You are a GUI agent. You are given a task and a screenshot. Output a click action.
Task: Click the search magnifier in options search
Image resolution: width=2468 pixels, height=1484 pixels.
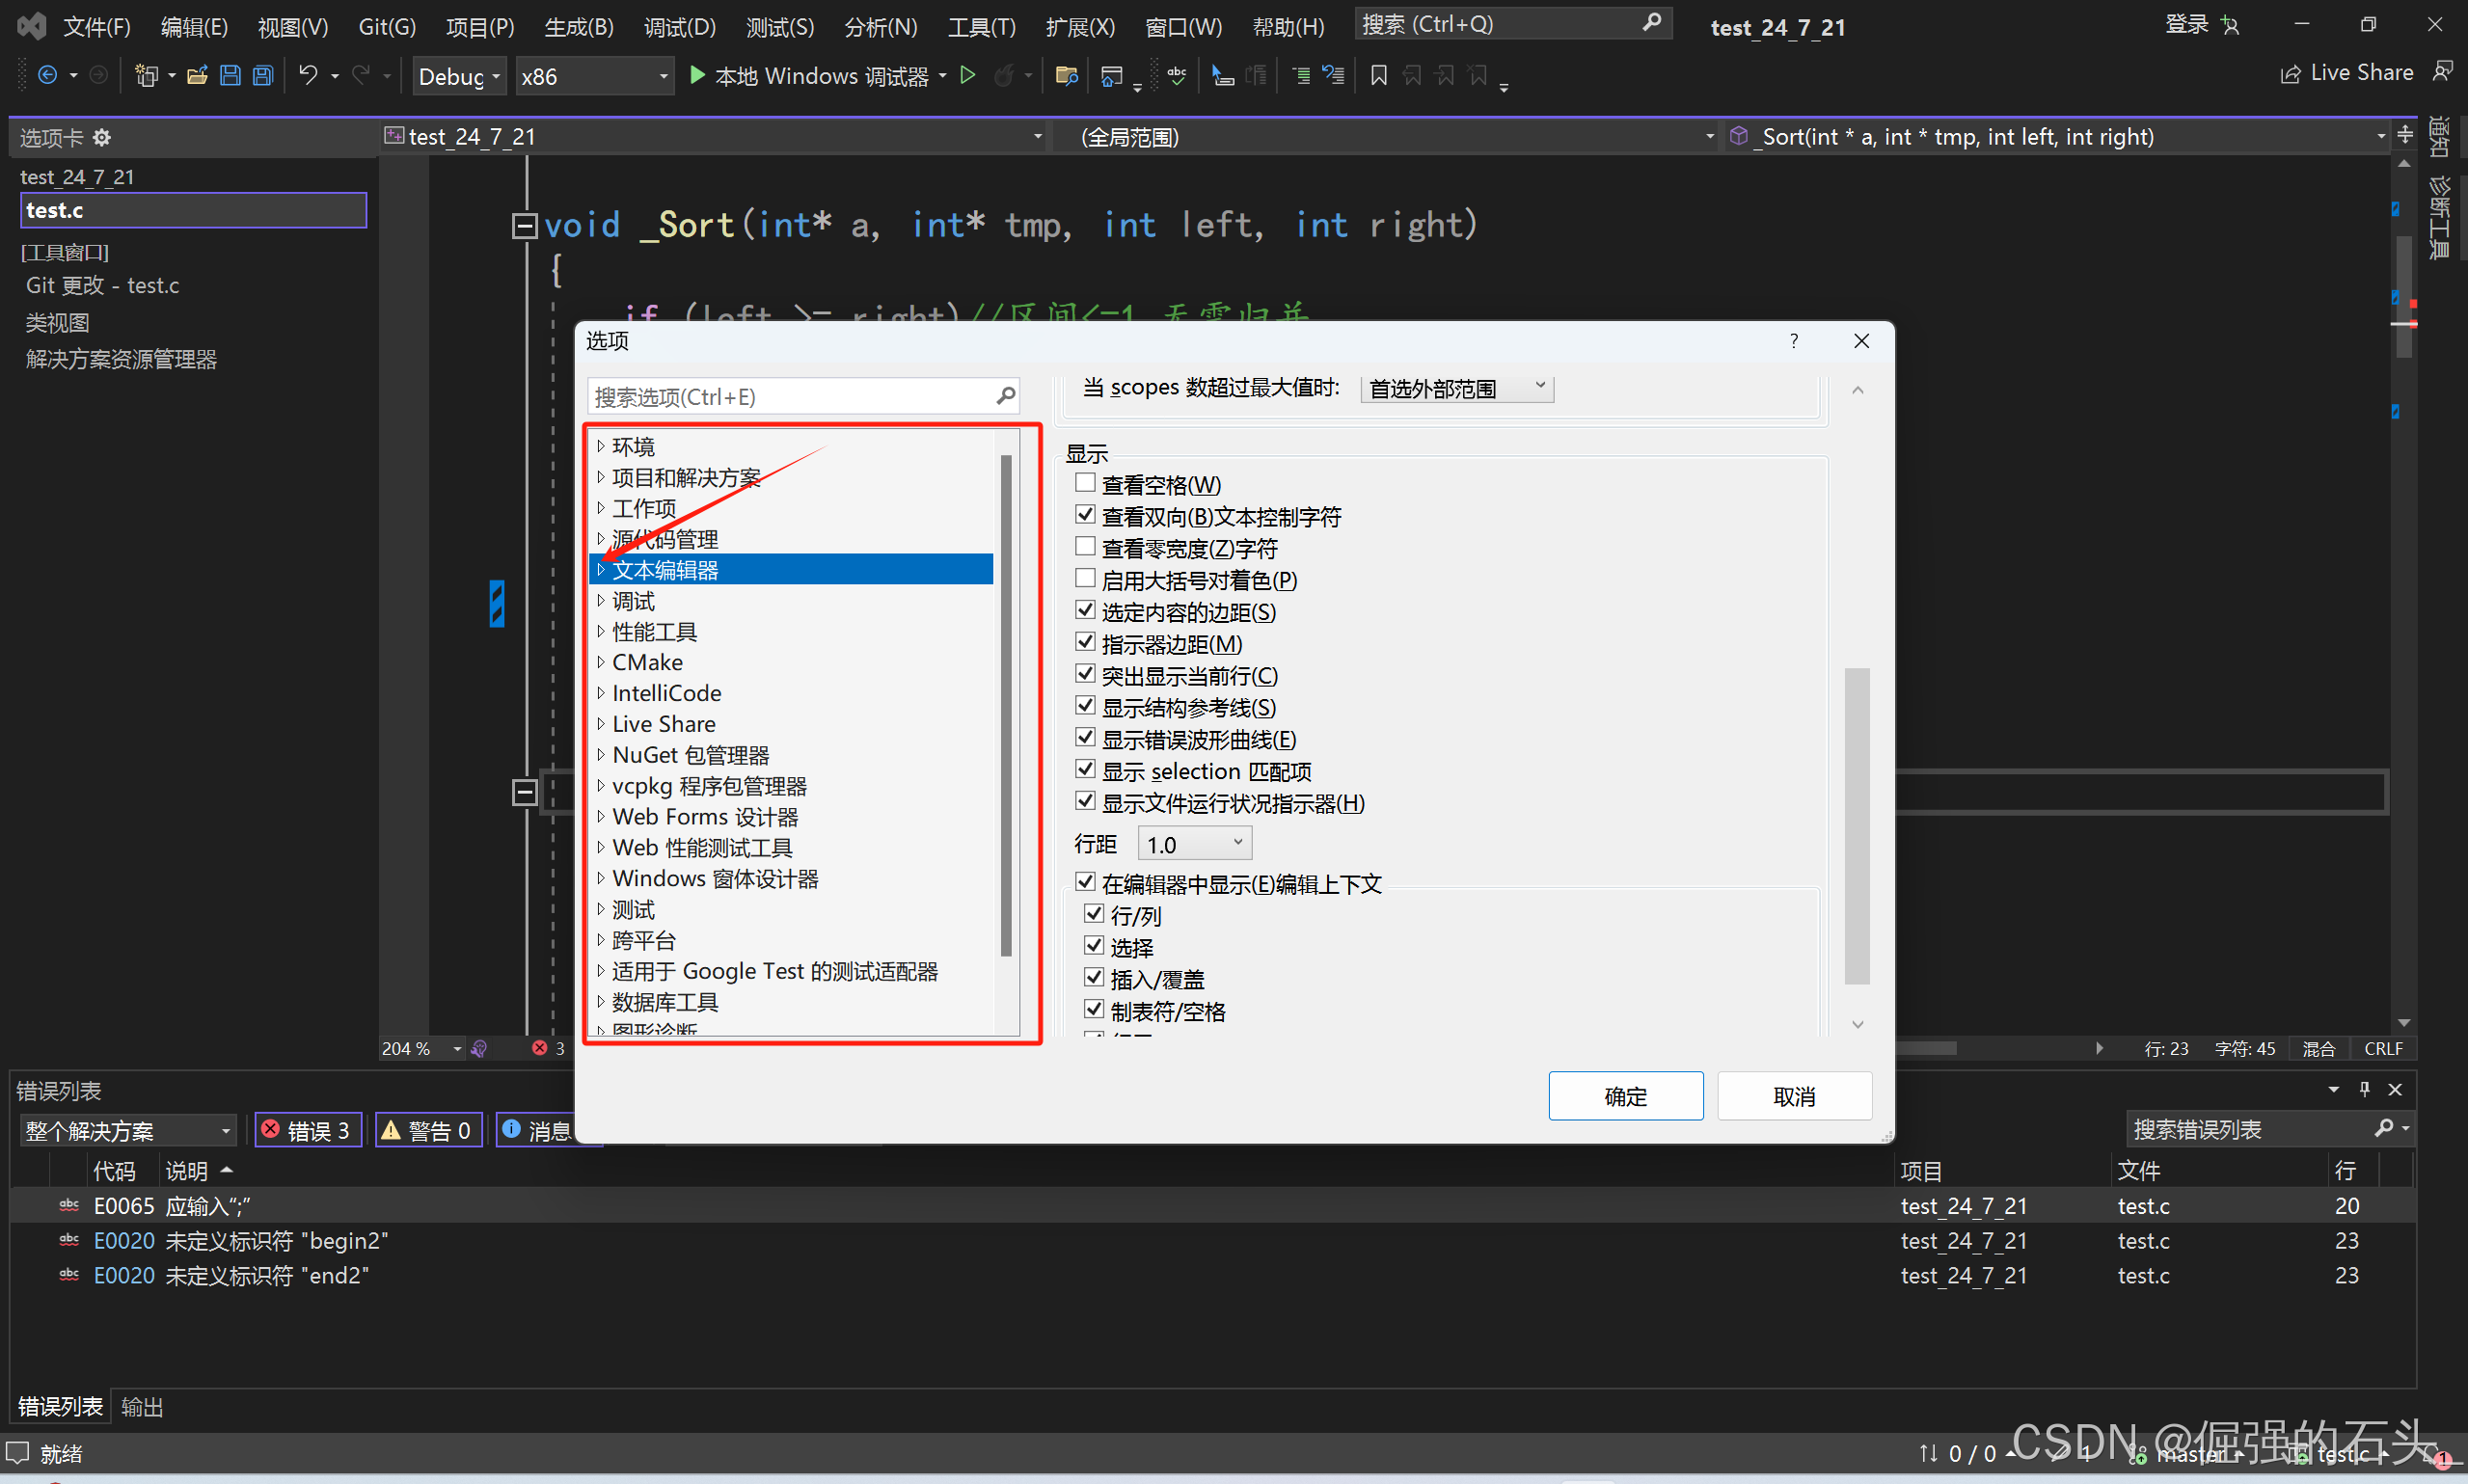pos(1006,397)
